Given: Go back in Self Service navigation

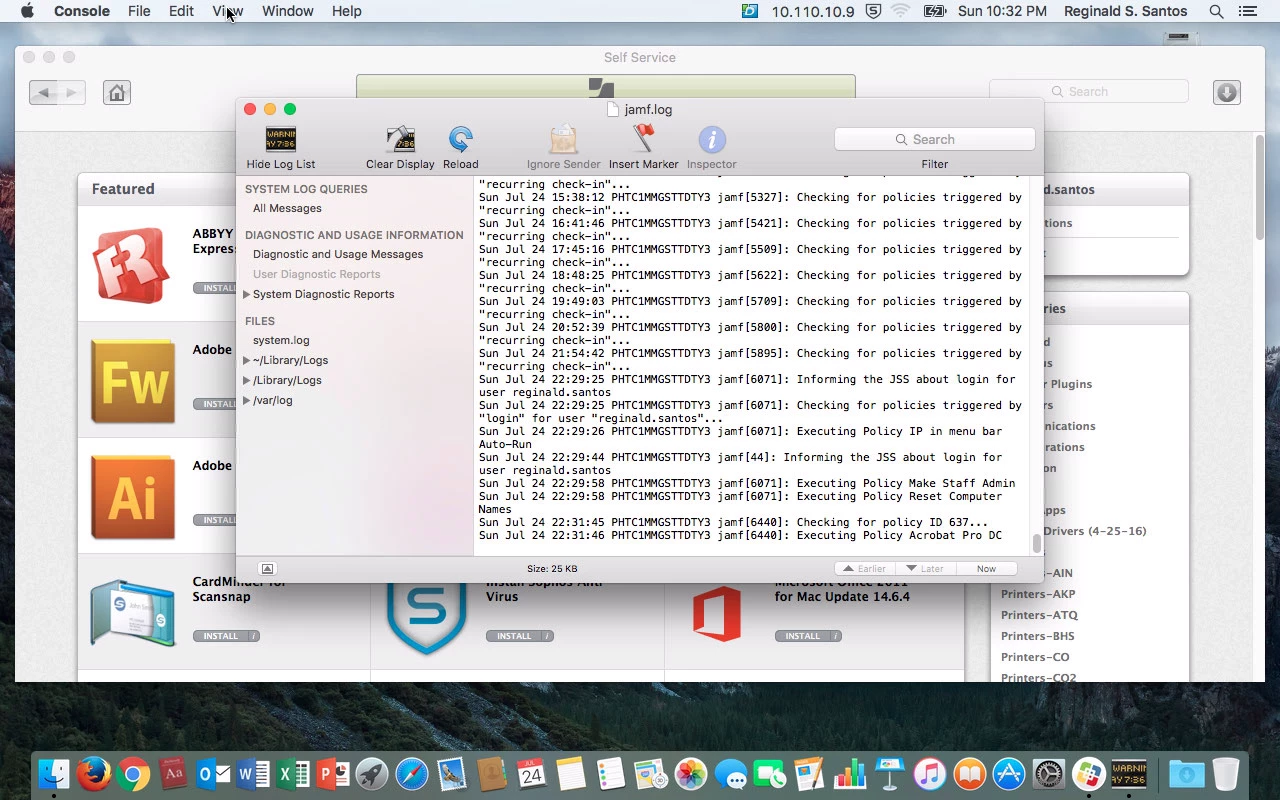Looking at the screenshot, I should [43, 93].
